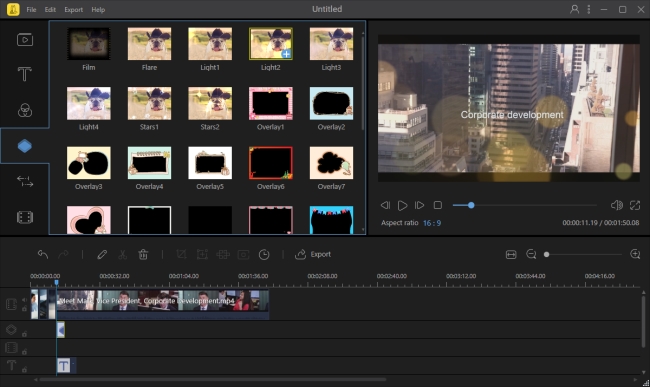Step to the next frame

[x=419, y=205]
